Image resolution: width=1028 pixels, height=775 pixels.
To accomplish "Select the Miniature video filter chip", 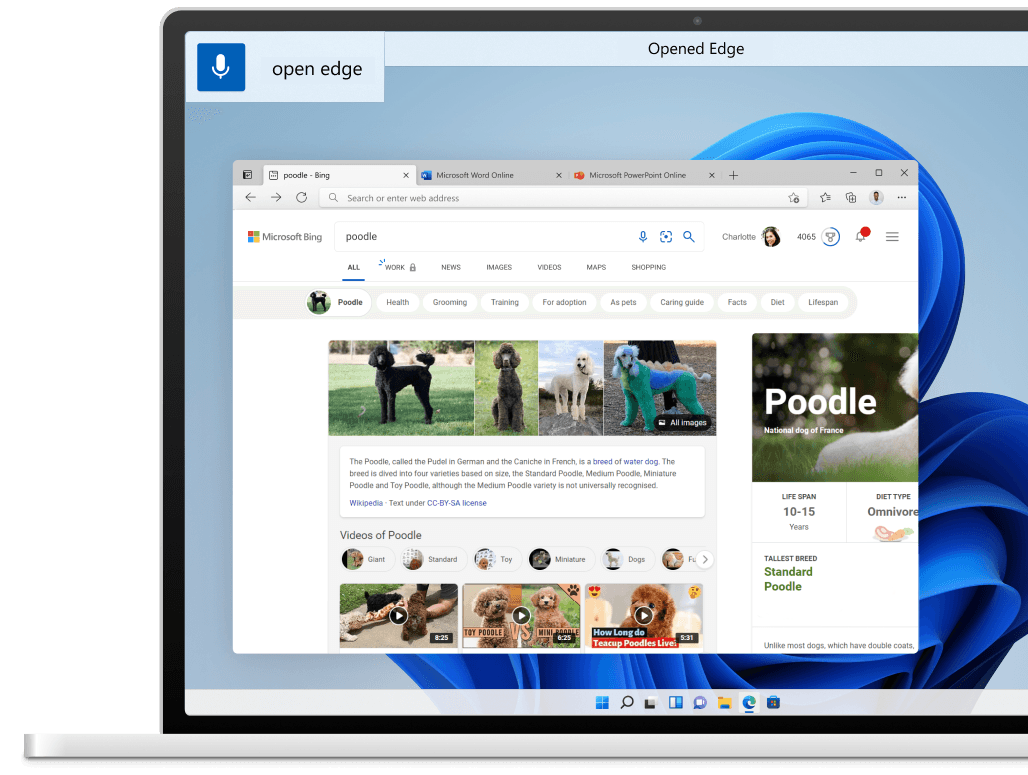I will coord(561,559).
